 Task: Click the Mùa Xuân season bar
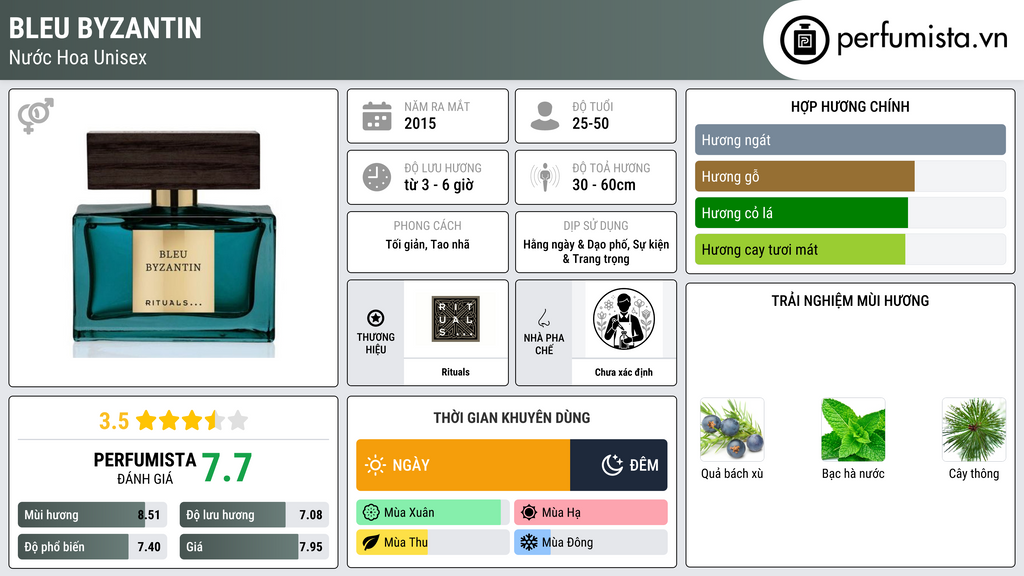433,513
